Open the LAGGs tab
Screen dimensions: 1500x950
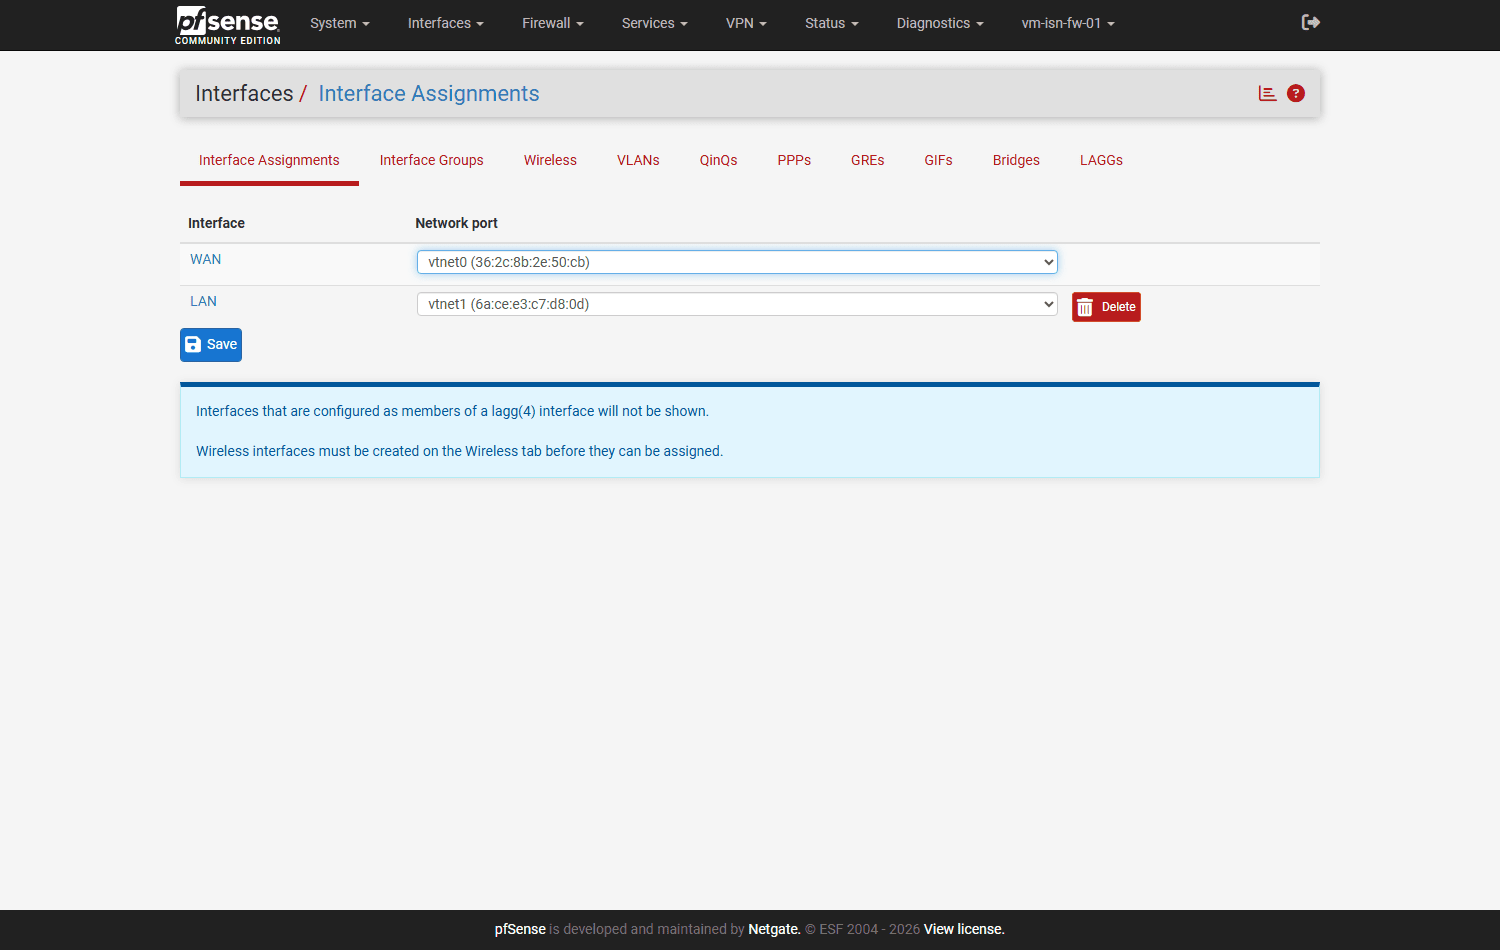(1101, 160)
